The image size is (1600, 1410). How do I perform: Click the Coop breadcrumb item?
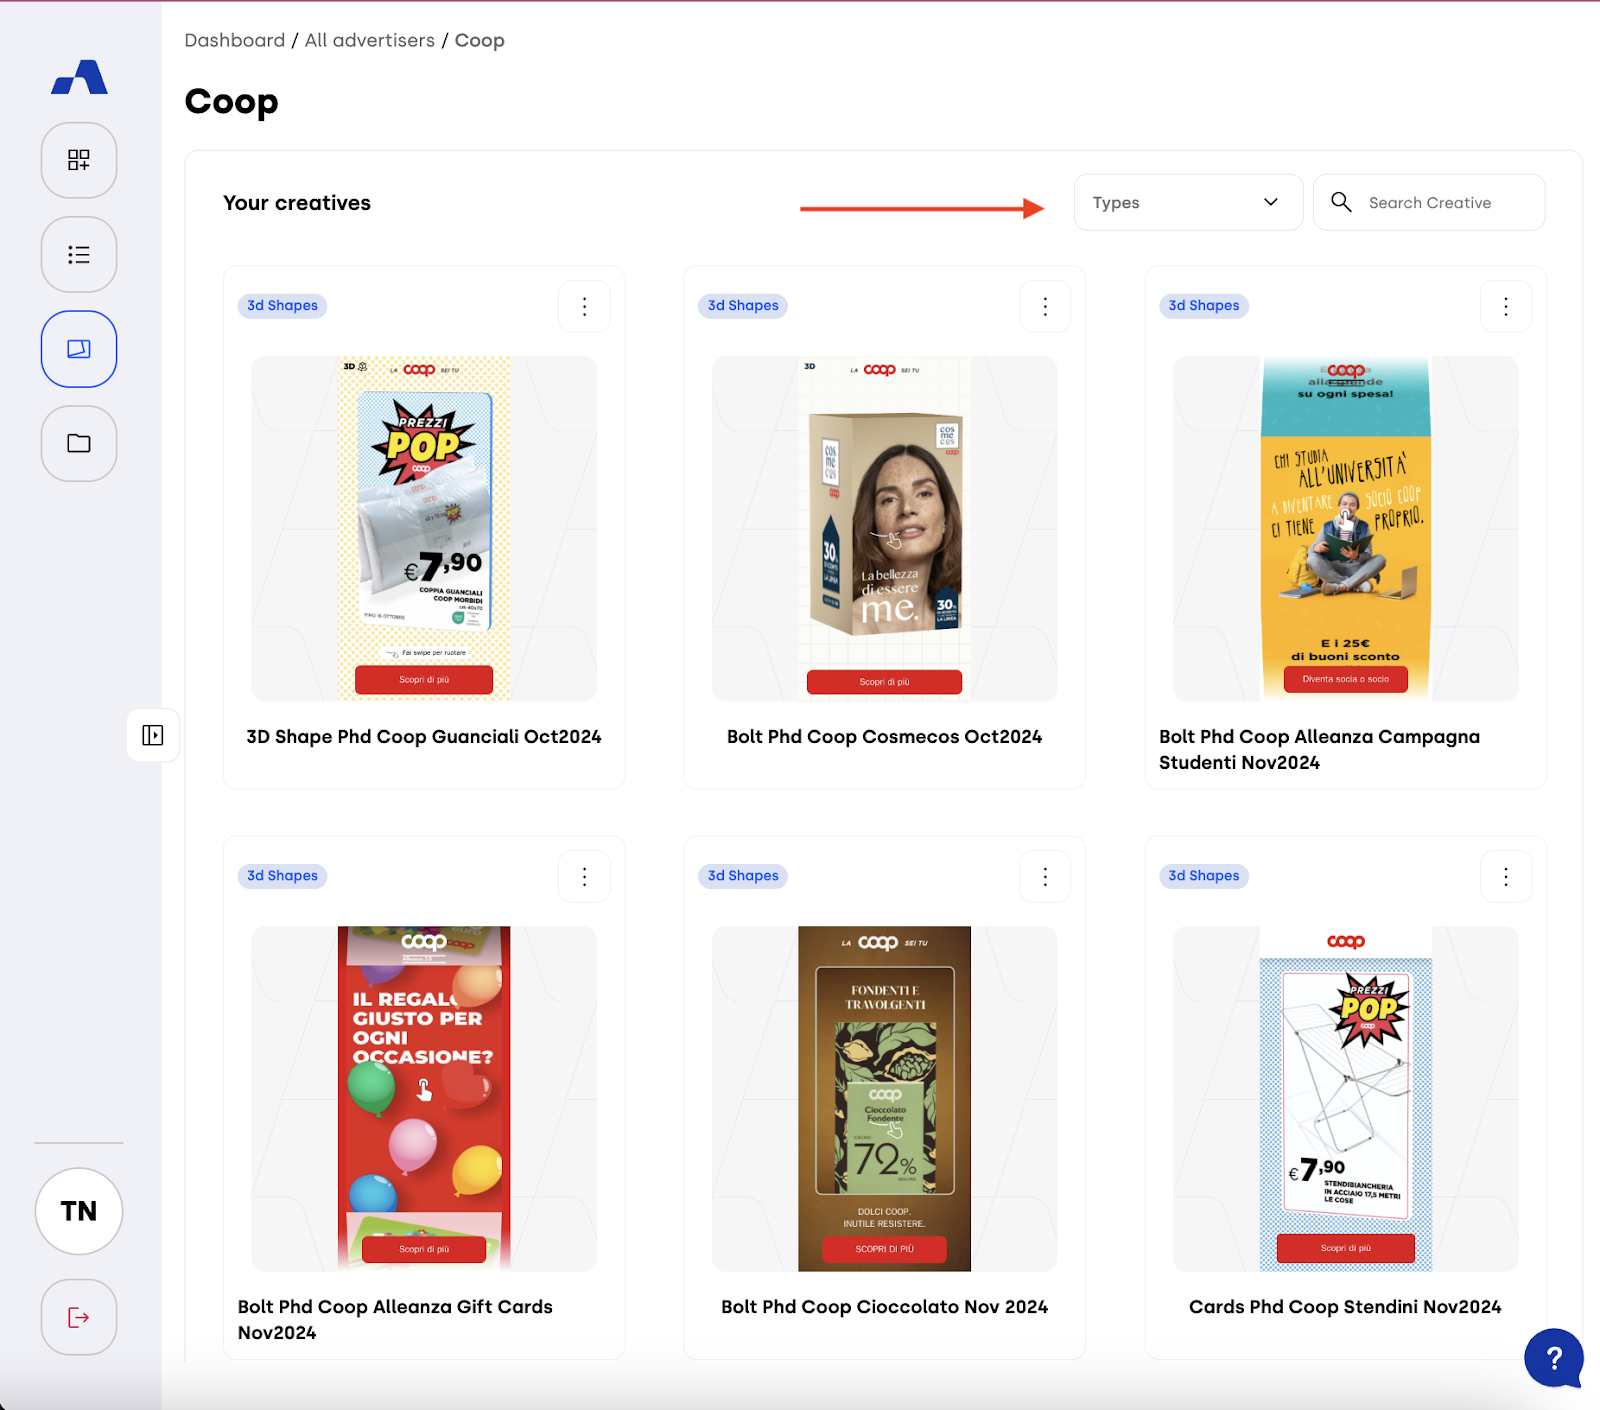click(x=480, y=41)
